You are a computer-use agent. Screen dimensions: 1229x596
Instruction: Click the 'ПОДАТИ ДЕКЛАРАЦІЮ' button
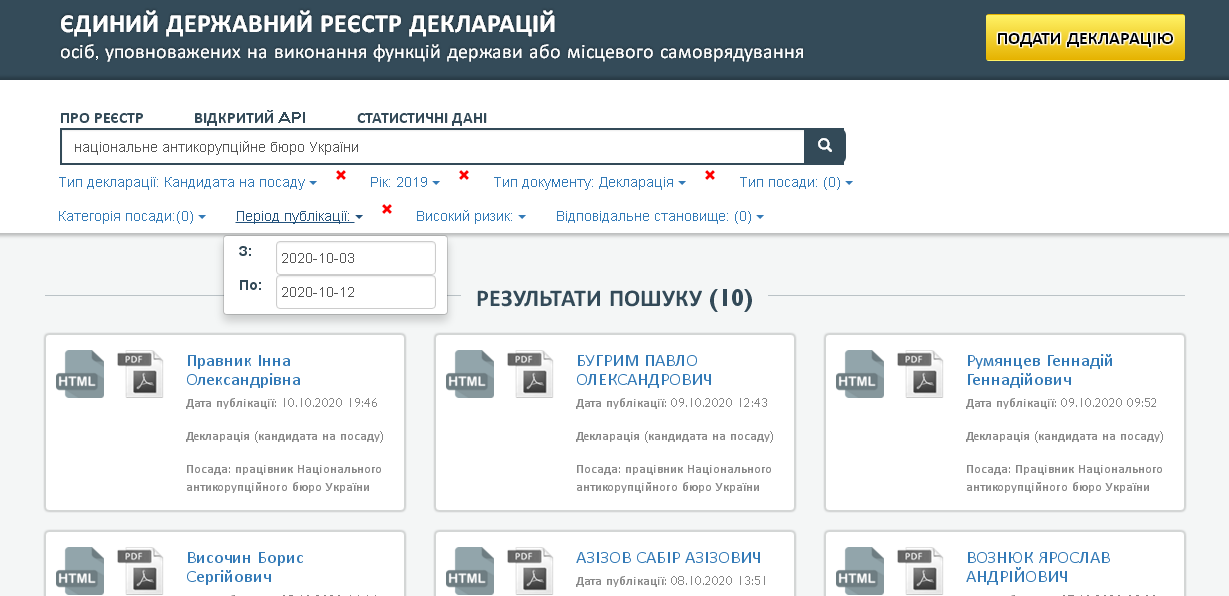point(1085,38)
